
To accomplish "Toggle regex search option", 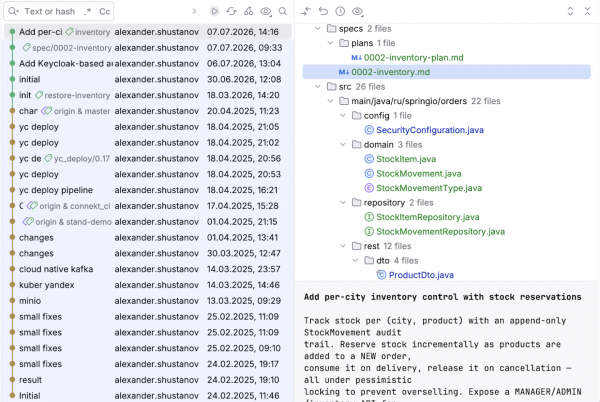I will 88,11.
